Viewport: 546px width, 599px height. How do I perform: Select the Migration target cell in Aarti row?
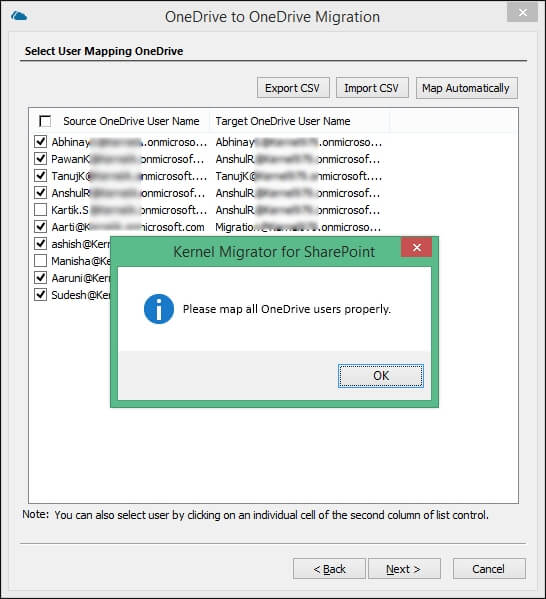click(298, 227)
